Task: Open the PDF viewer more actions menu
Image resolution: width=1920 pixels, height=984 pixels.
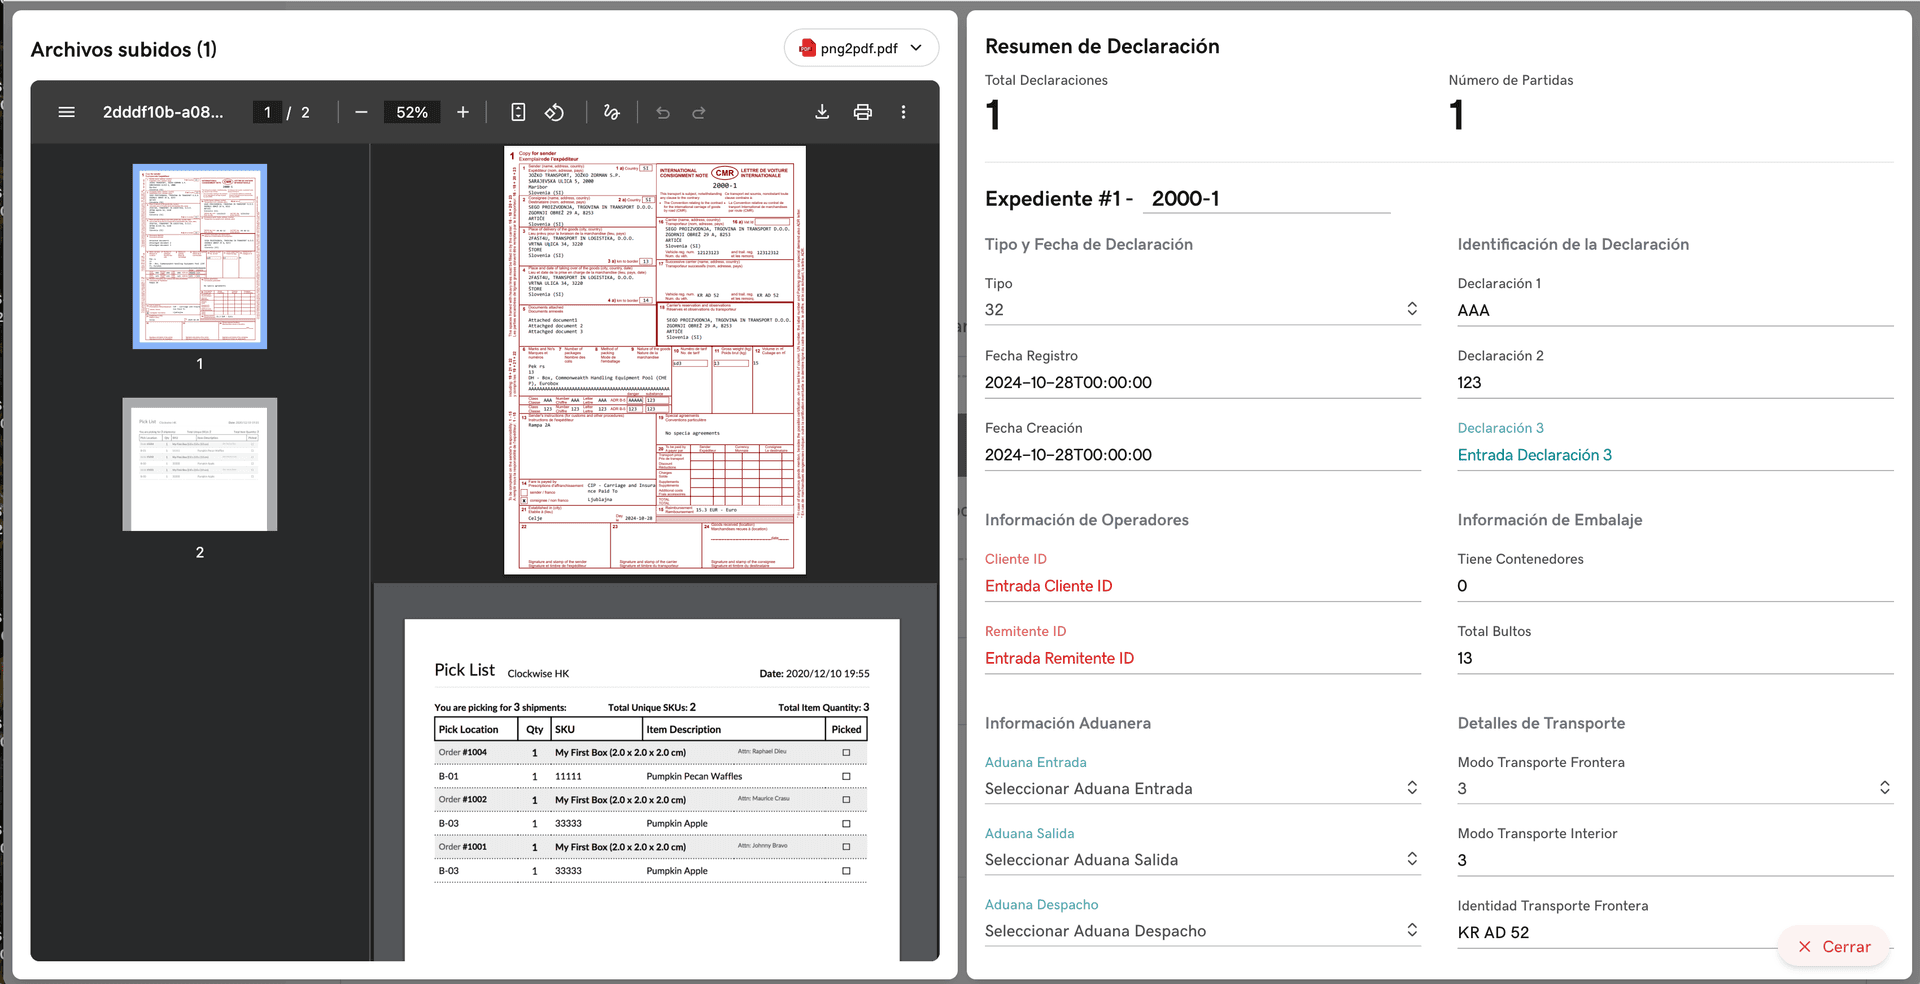Action: coord(903,112)
